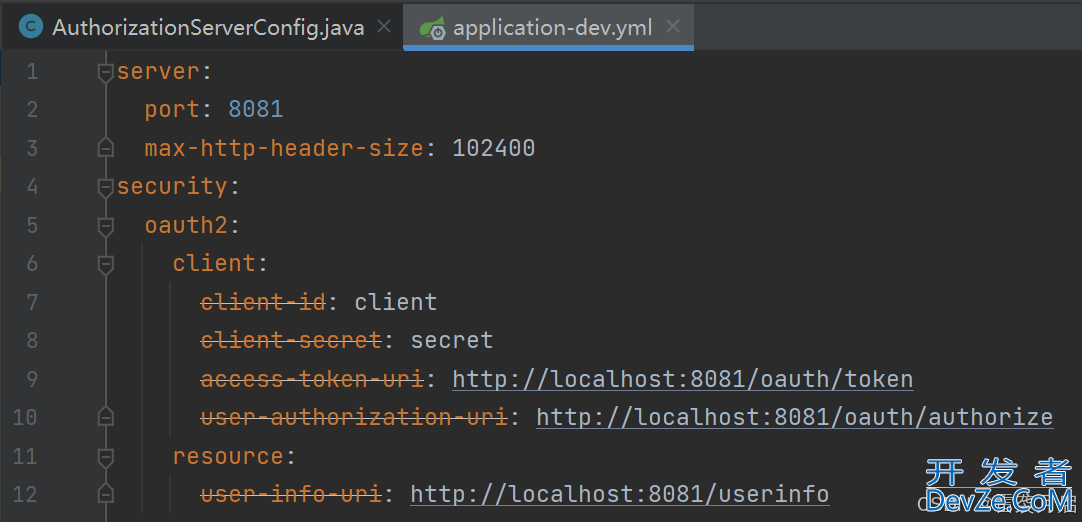Image resolution: width=1082 pixels, height=522 pixels.
Task: Collapse the server block fold marker
Action: 105,72
